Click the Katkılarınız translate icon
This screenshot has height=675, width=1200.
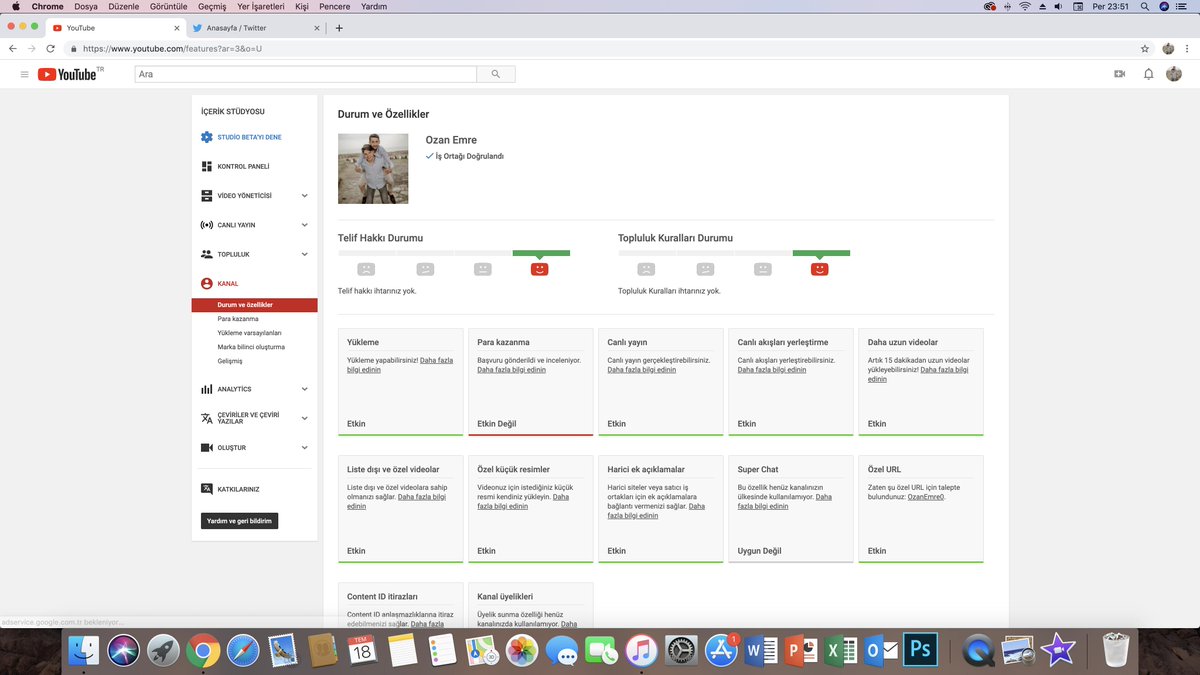[x=206, y=489]
